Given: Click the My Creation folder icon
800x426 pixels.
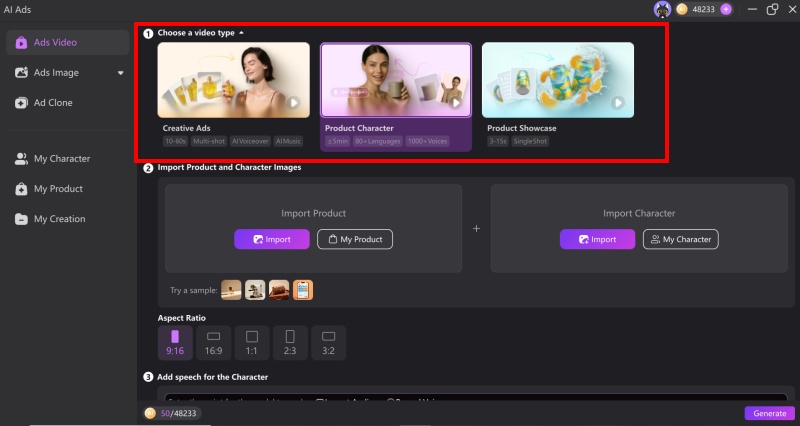Looking at the screenshot, I should (x=21, y=219).
